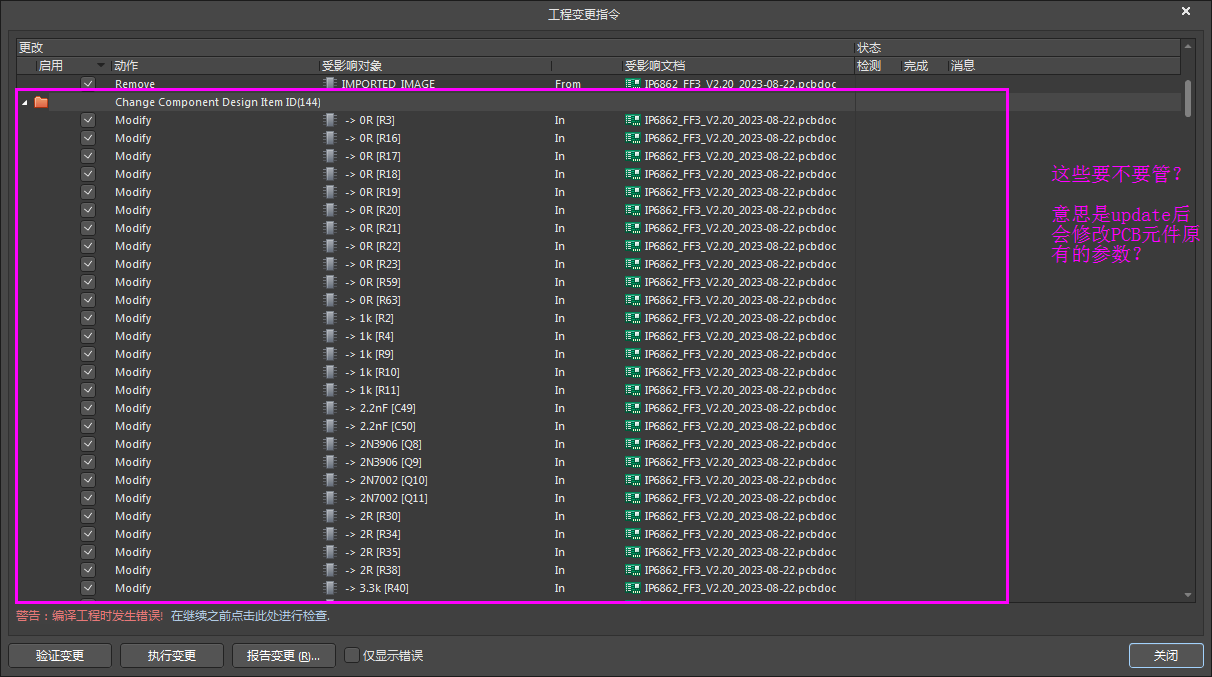Click the PCB document icon in the C49 row
This screenshot has height=677, width=1212.
(x=633, y=408)
